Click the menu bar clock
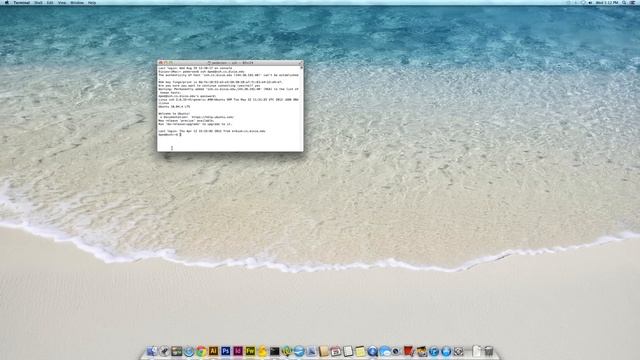 point(607,2)
